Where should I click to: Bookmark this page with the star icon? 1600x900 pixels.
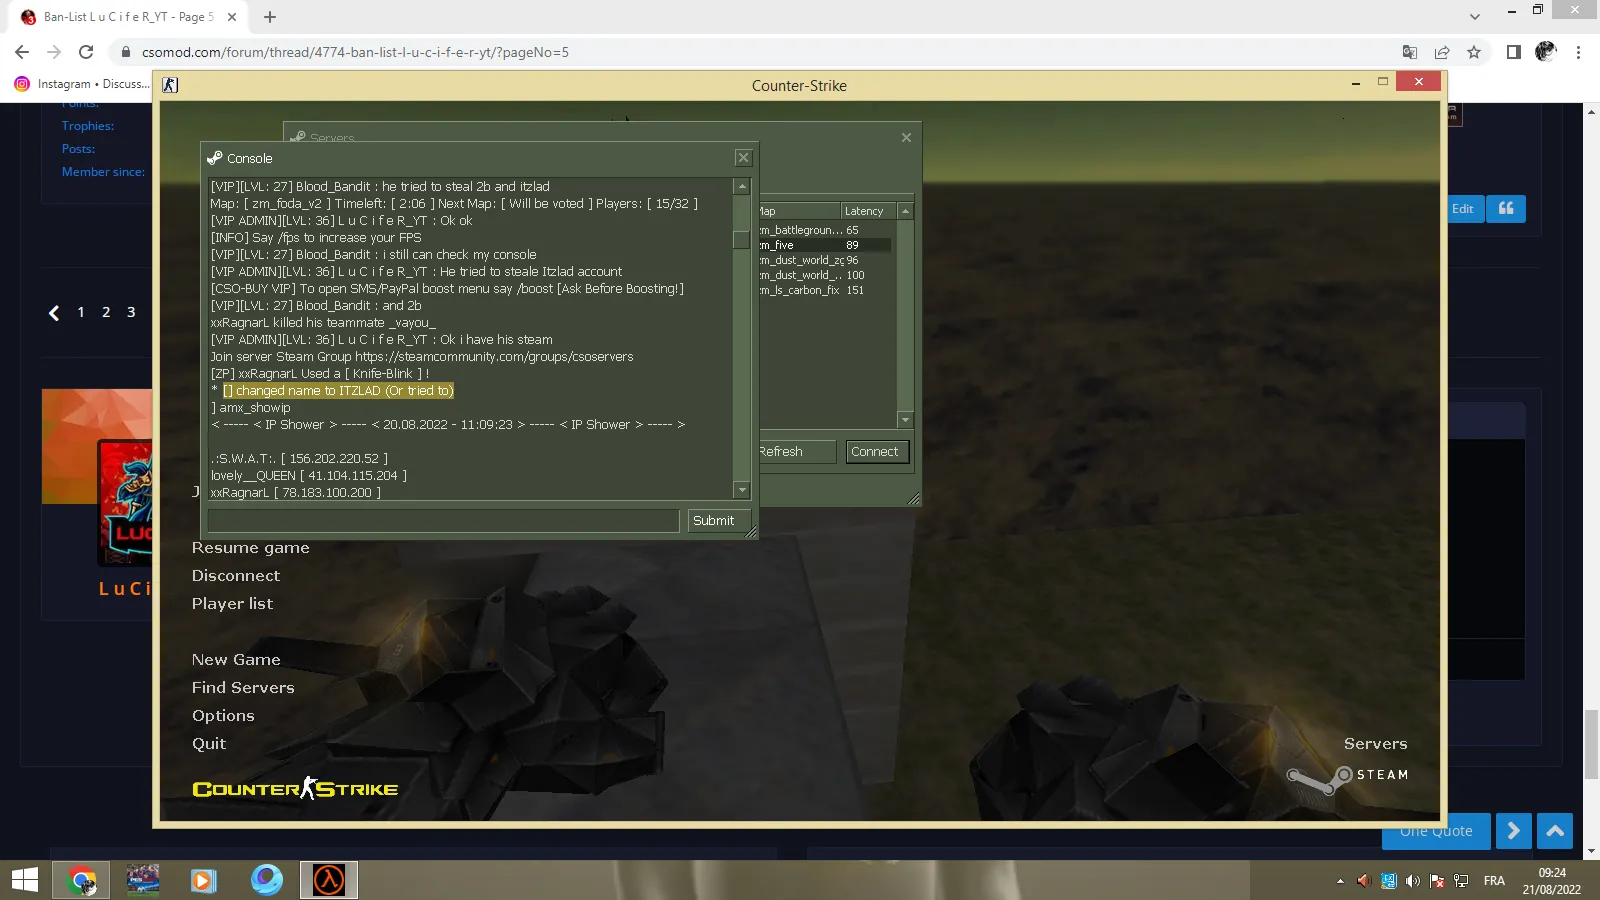1474,52
